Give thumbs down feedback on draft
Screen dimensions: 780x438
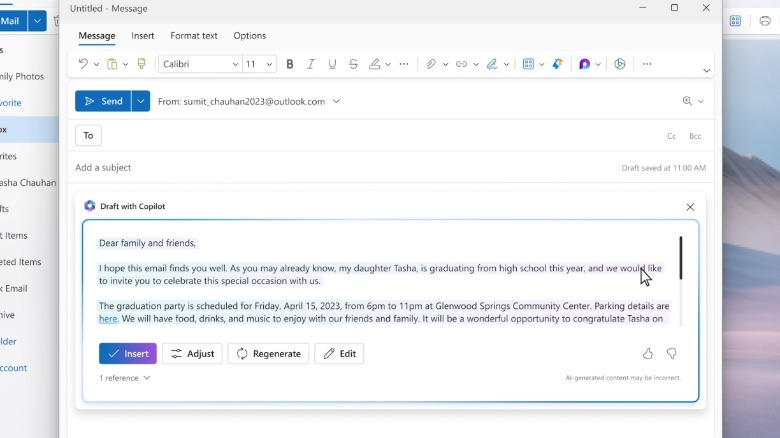[x=672, y=353]
